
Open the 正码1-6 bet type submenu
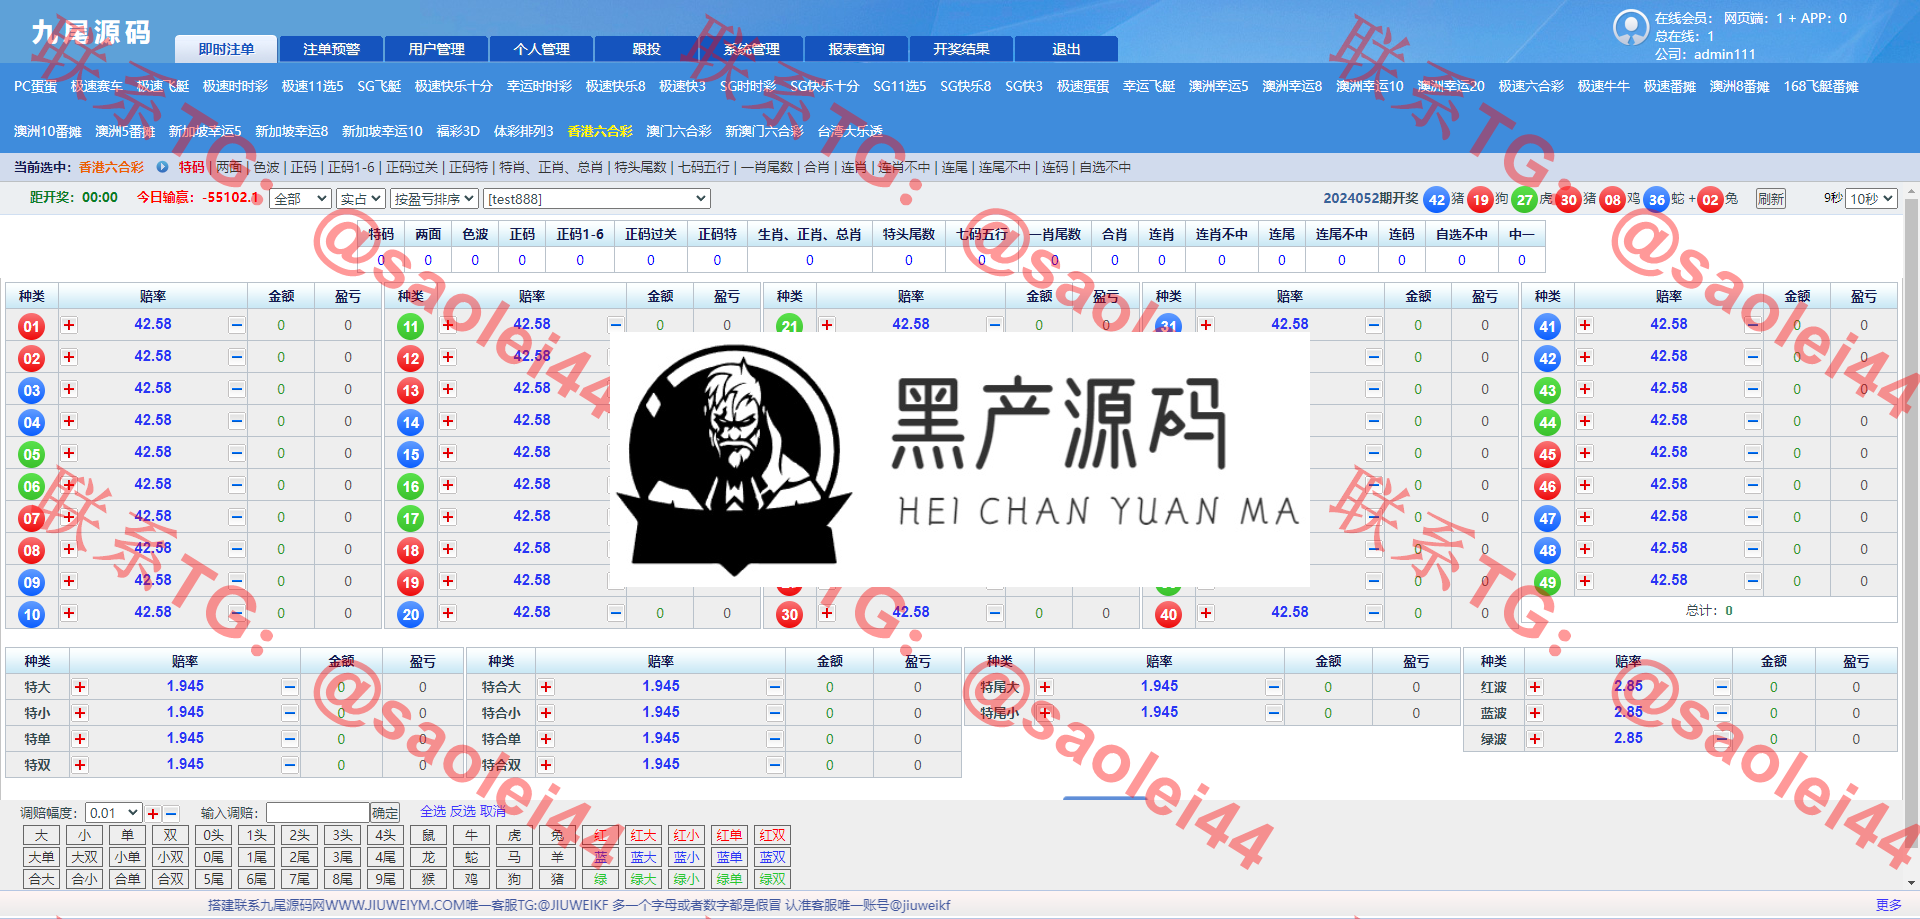pos(351,167)
